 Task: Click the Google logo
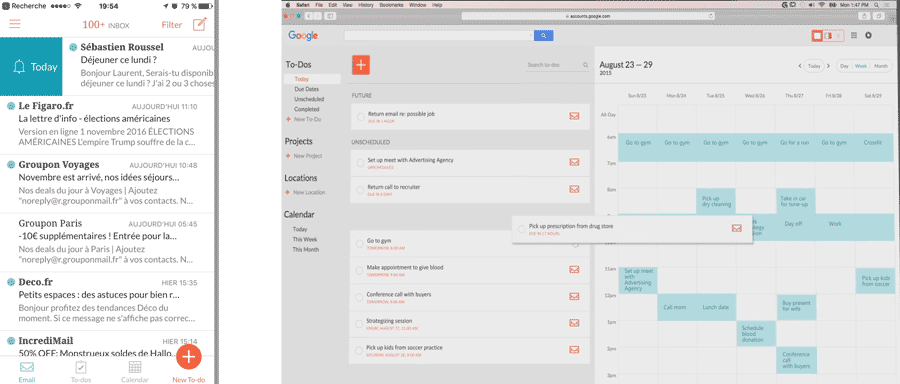[303, 36]
